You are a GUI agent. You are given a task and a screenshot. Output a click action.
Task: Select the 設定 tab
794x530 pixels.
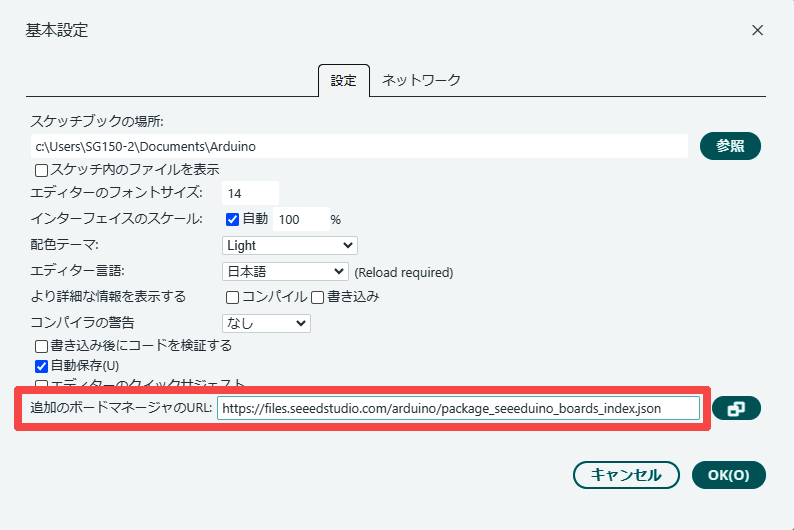(x=343, y=80)
